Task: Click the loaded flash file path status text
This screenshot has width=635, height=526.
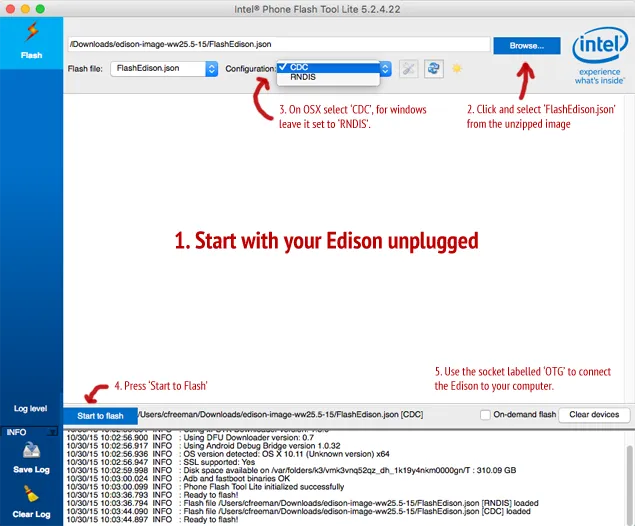Action: (x=281, y=415)
